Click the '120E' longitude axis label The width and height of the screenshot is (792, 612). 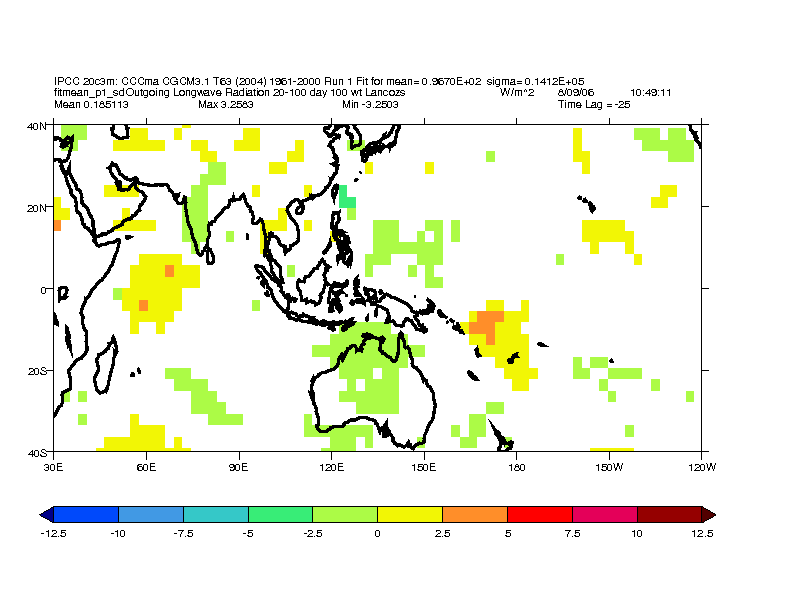pos(332,466)
